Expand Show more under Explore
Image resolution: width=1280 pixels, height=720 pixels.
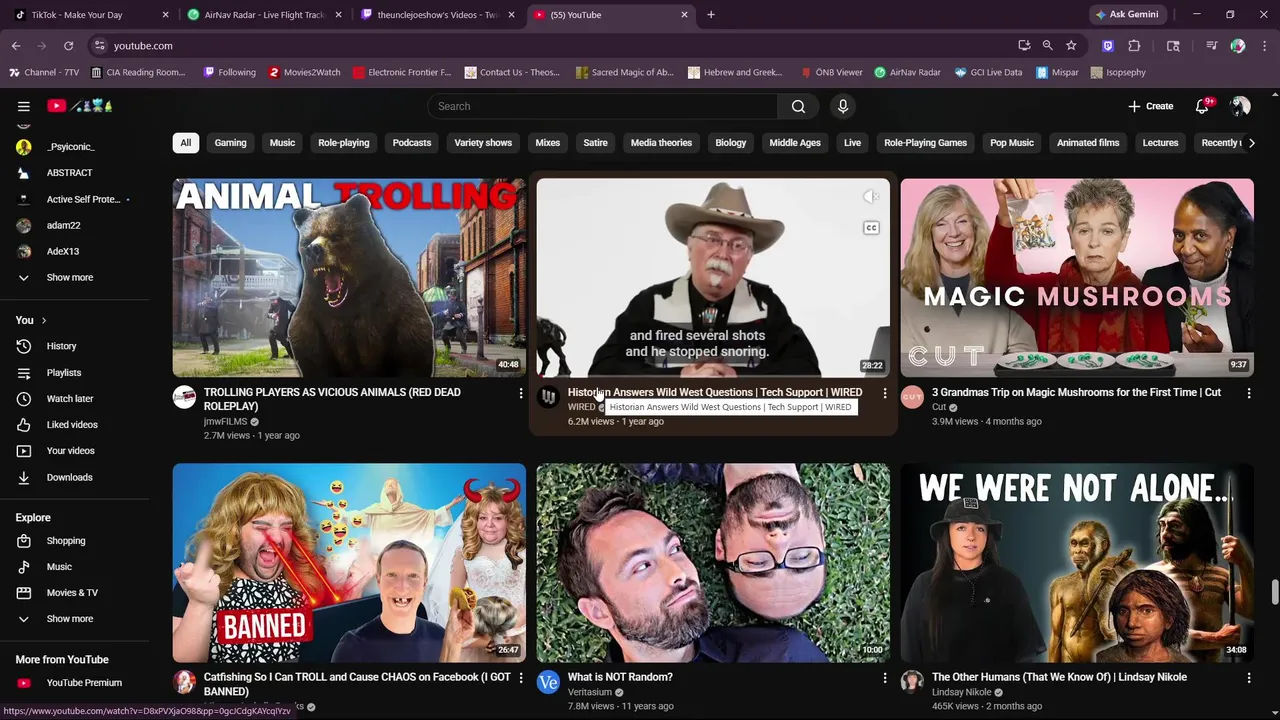point(75,619)
